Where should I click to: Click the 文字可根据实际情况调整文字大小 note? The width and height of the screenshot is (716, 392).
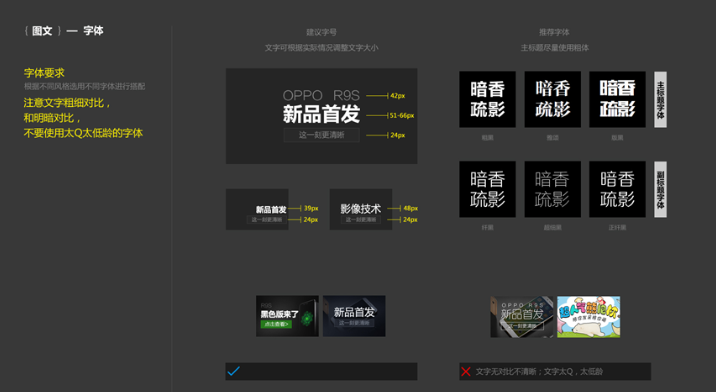pyautogui.click(x=321, y=48)
